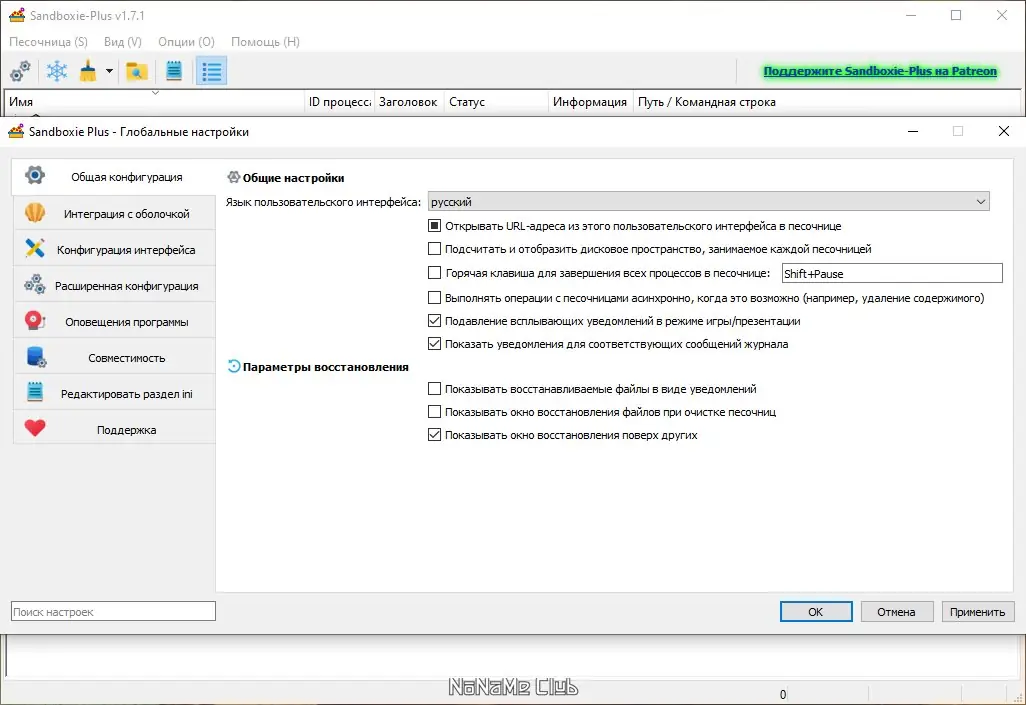Click the crossed pencil icon for Конфигурация интерфейса
Image resolution: width=1026 pixels, height=705 pixels.
tap(35, 249)
